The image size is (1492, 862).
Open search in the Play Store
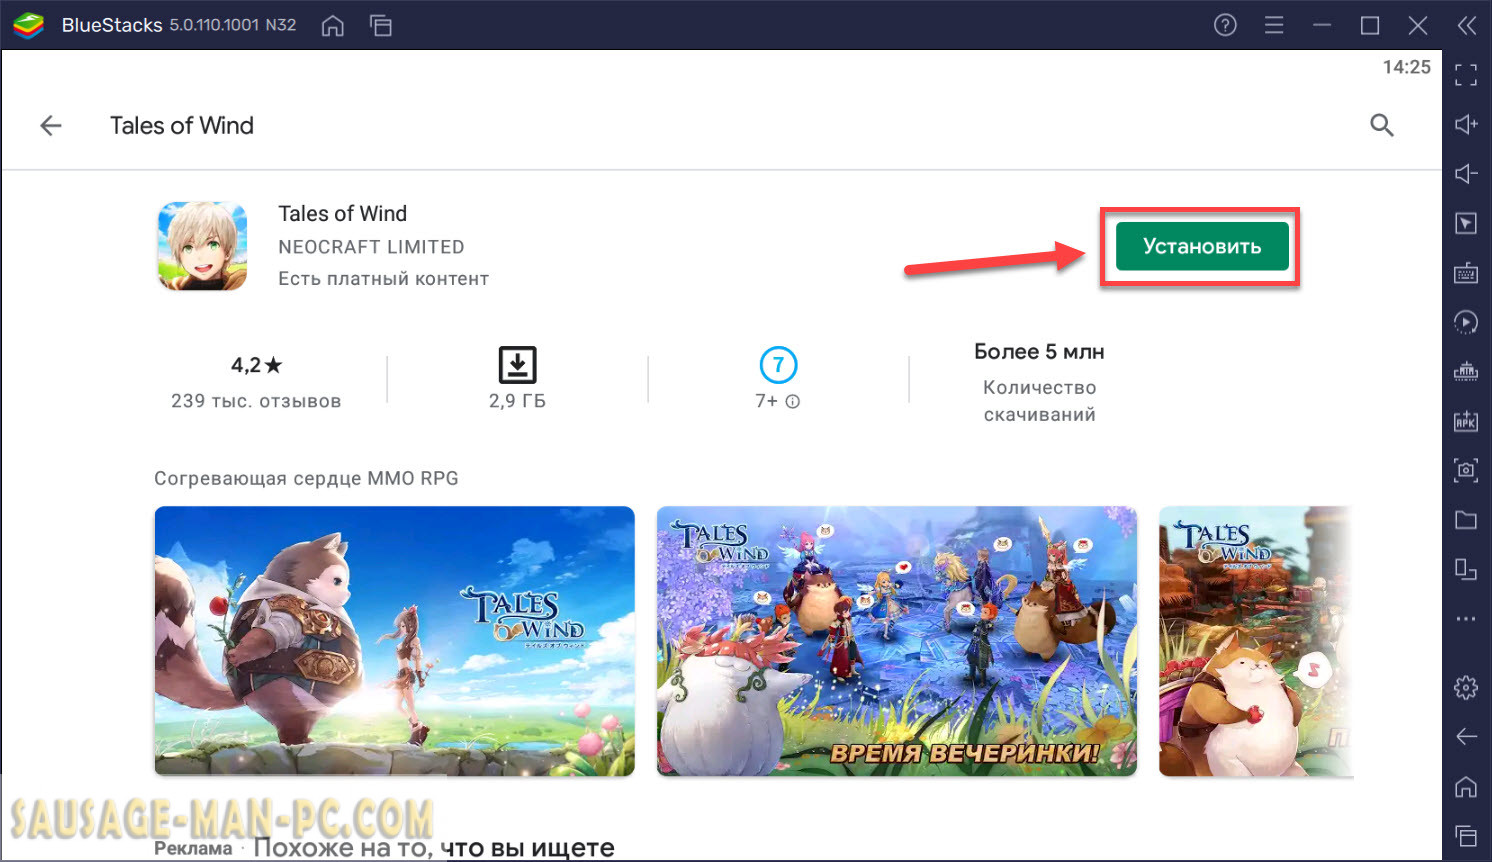(1381, 125)
